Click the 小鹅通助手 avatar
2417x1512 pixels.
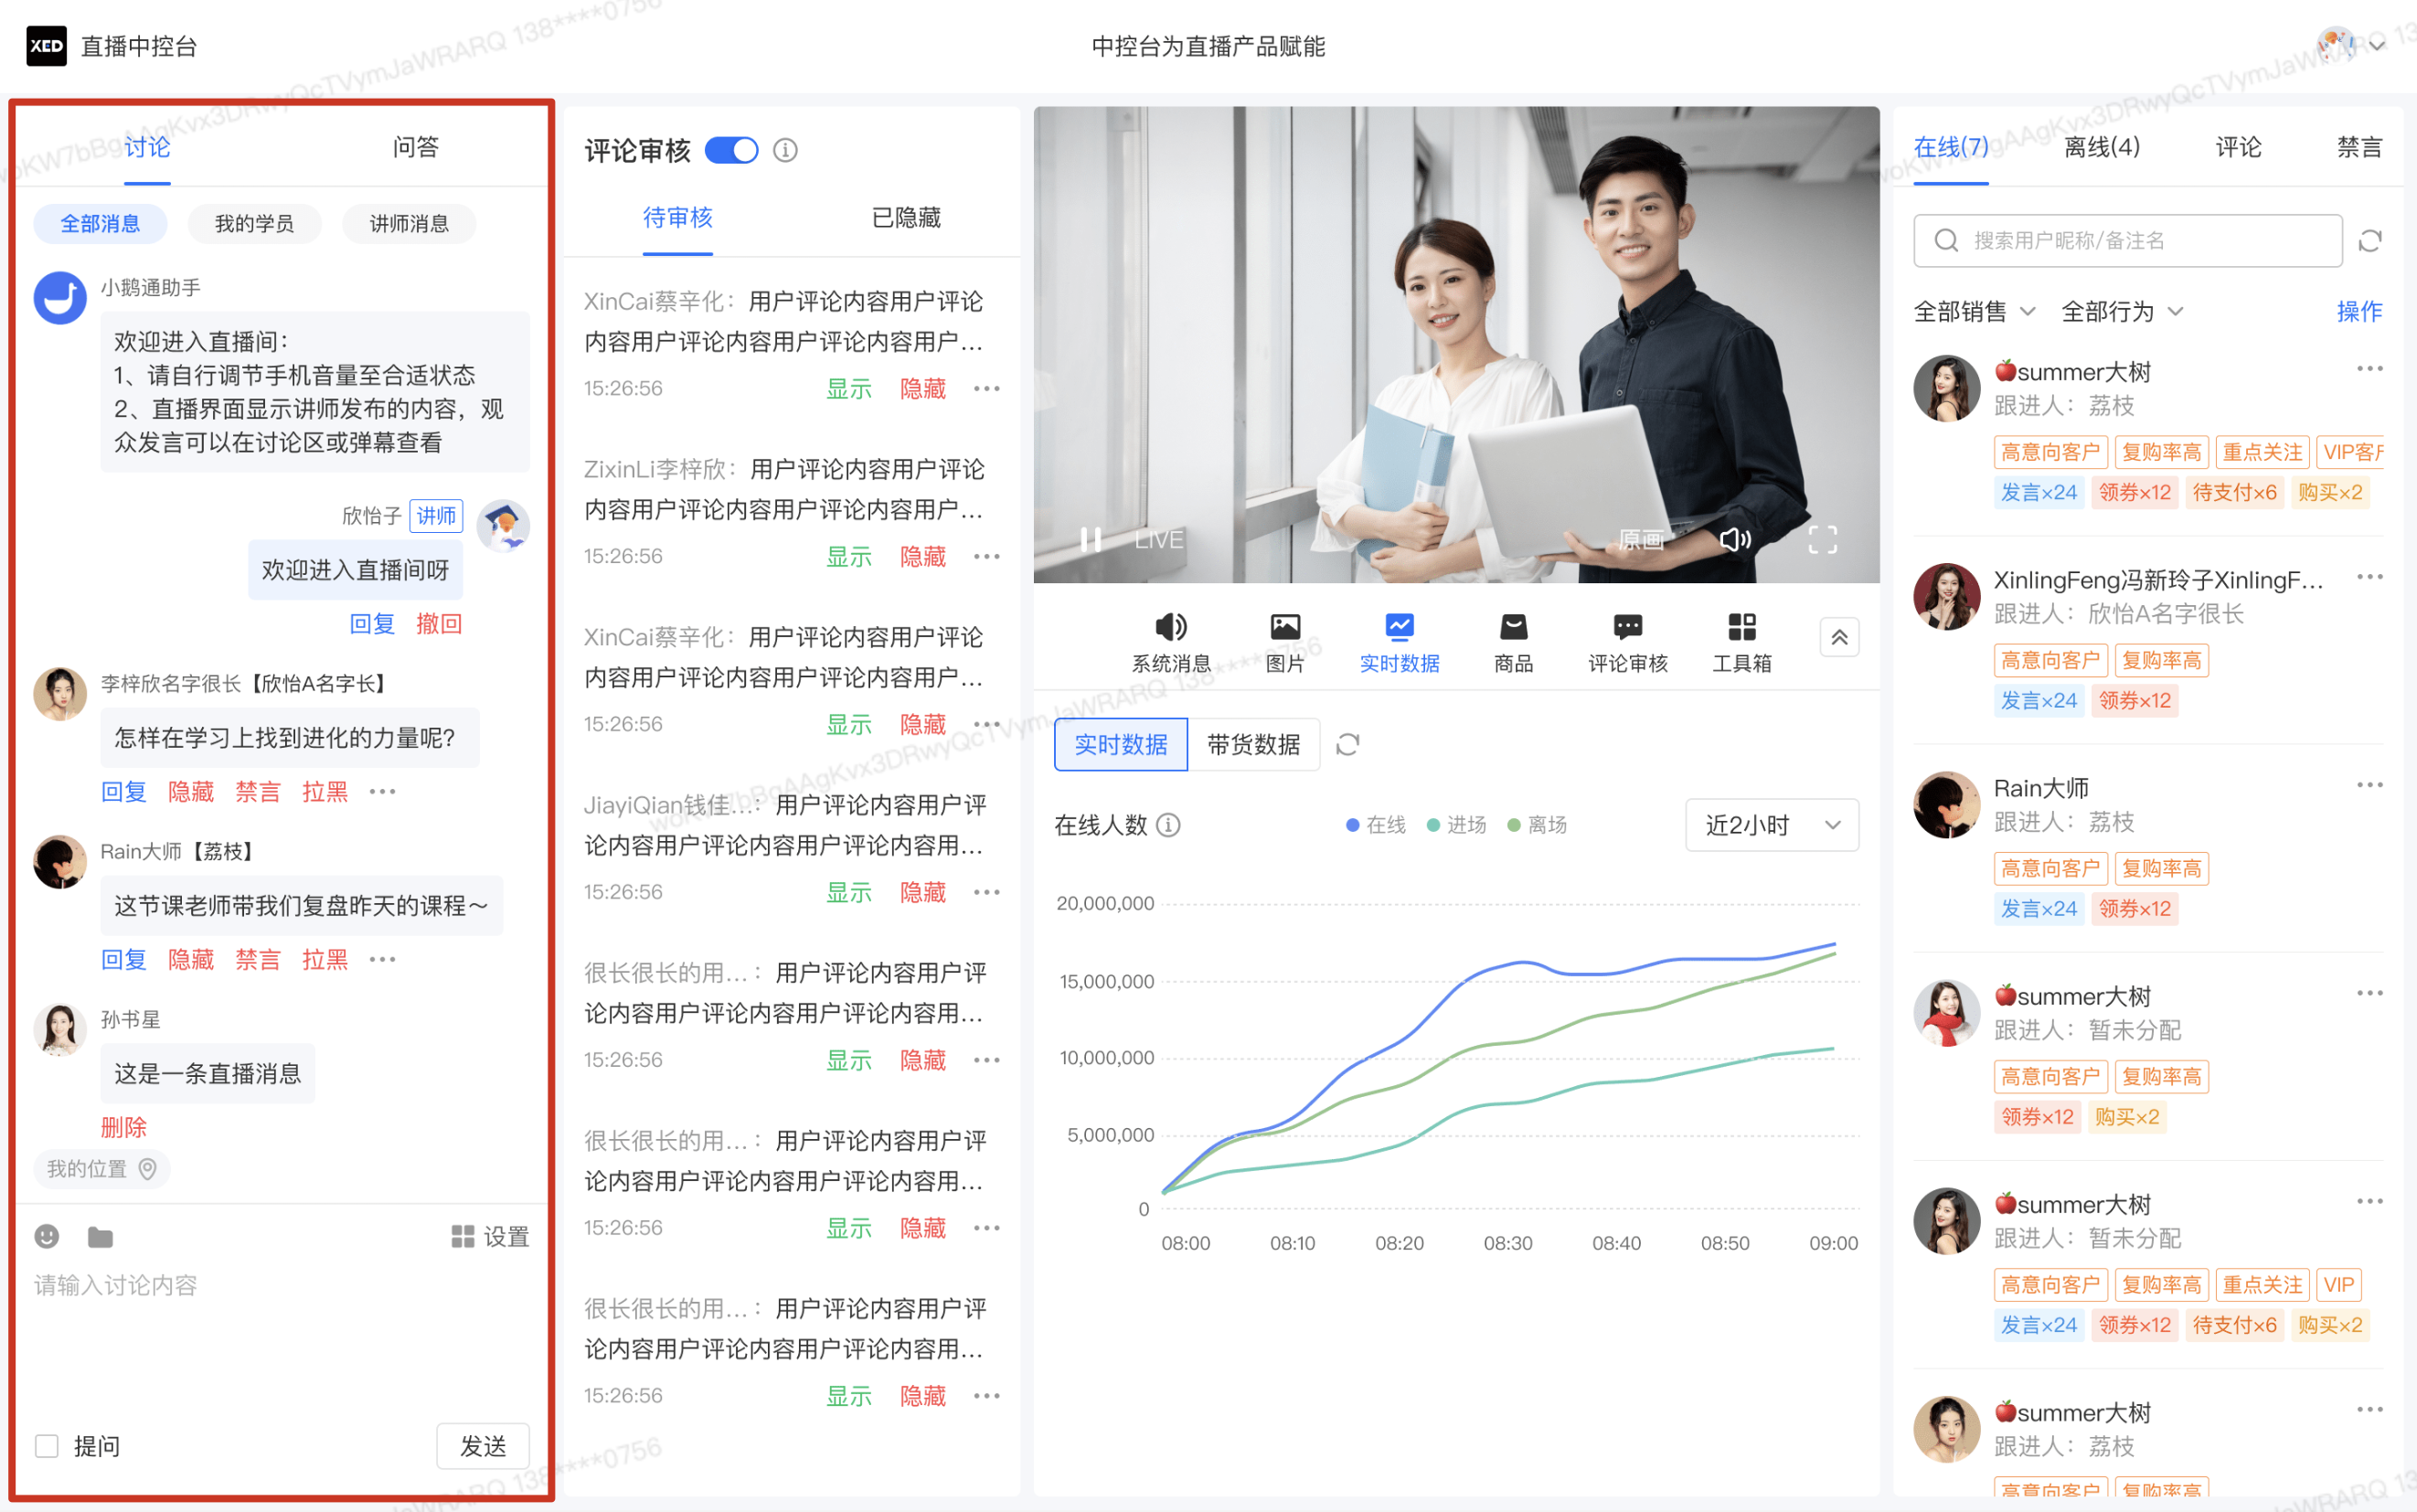(x=60, y=298)
